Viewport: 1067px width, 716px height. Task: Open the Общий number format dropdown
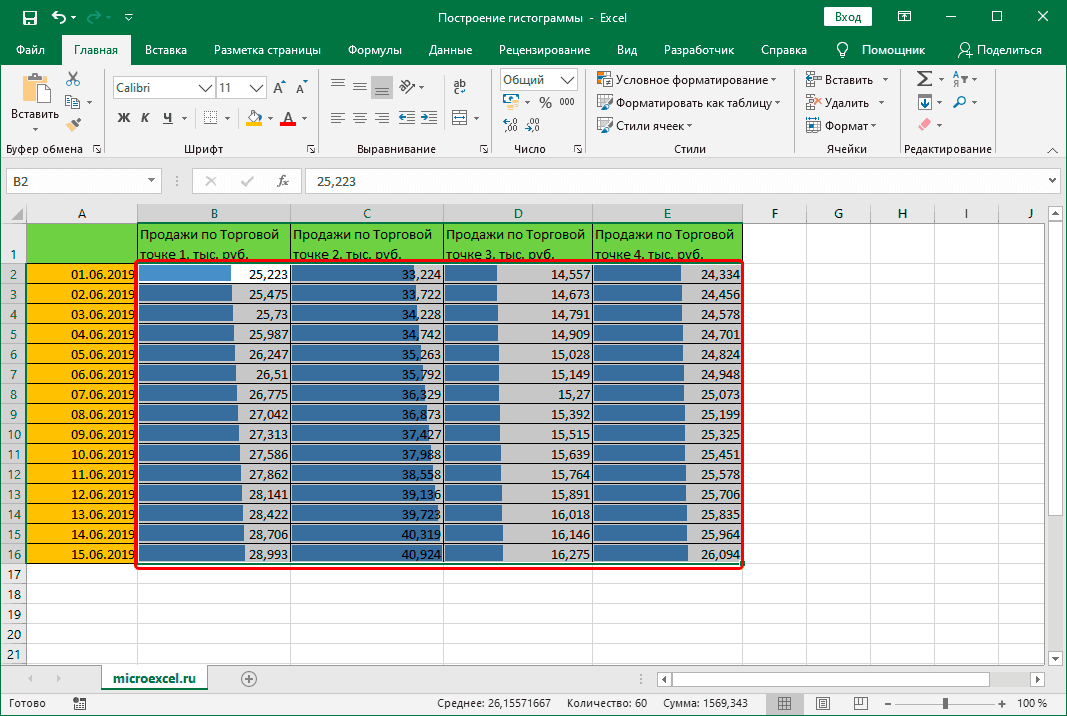[568, 80]
